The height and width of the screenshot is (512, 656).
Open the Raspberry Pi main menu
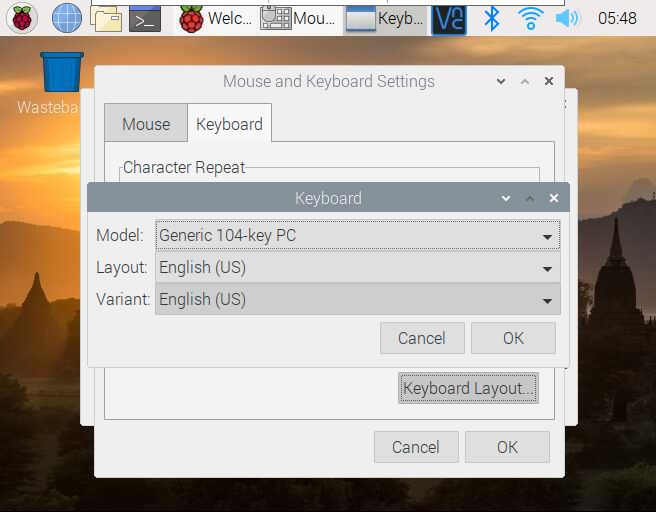click(x=22, y=18)
